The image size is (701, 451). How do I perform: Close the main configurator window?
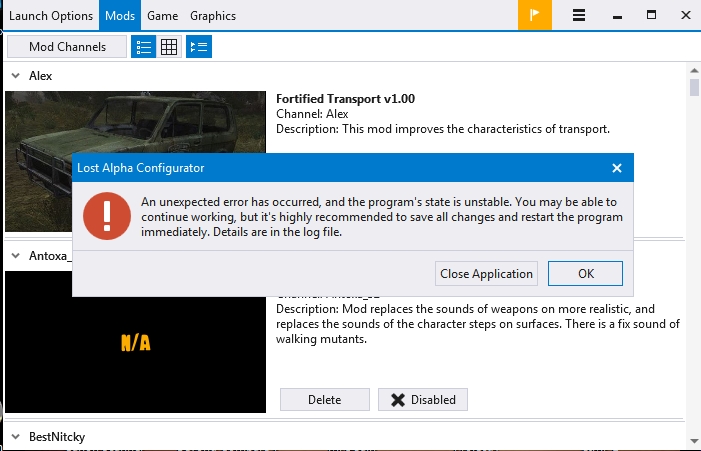686,15
